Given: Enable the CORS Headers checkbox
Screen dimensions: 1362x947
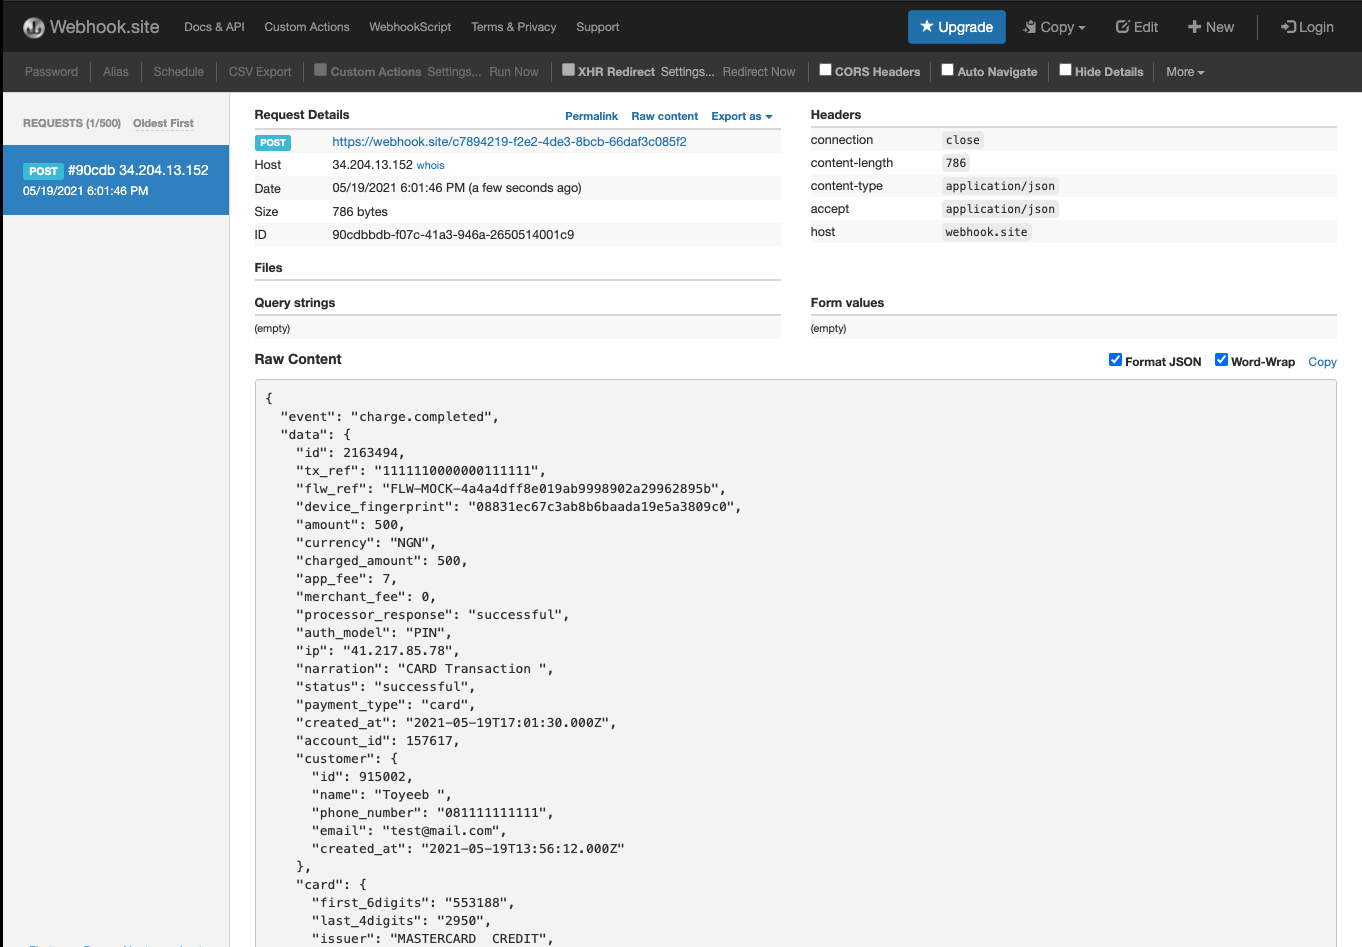Looking at the screenshot, I should point(825,70).
